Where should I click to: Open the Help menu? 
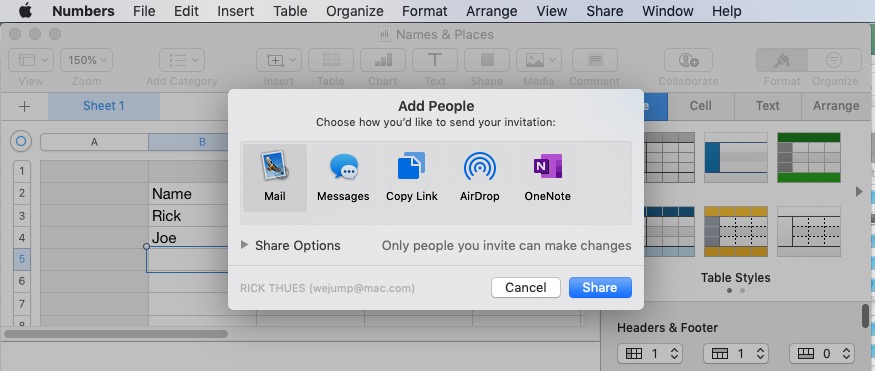point(727,11)
